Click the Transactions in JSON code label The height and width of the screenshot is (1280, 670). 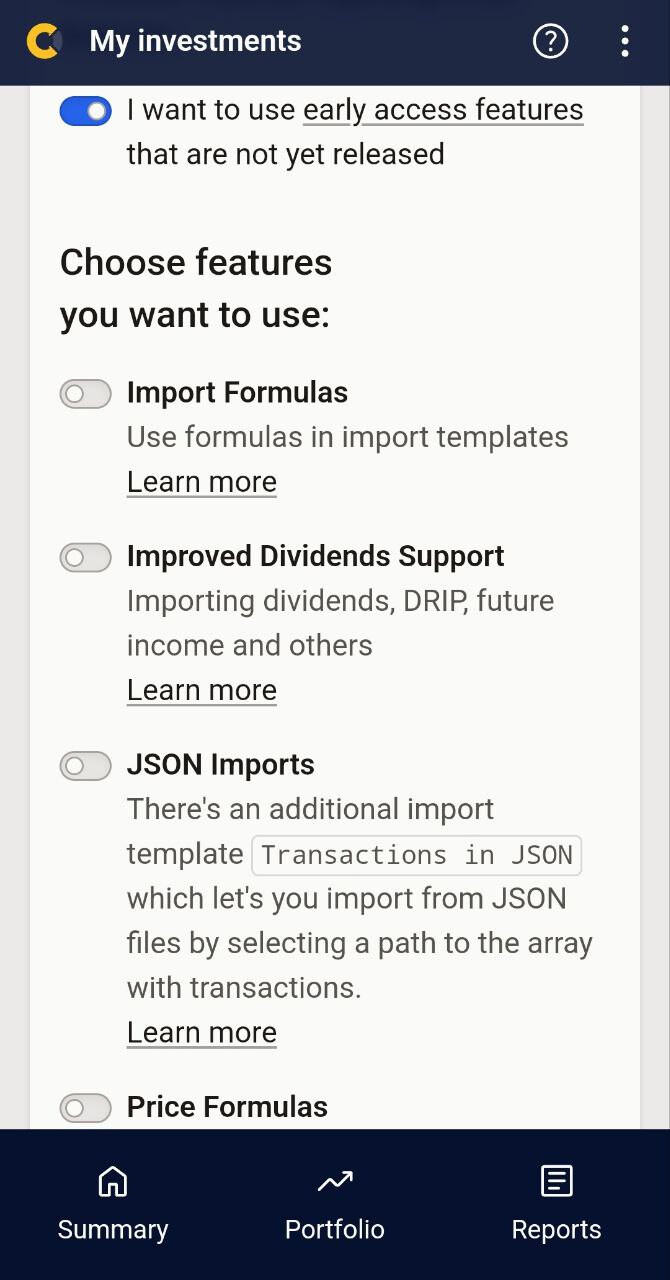(417, 855)
